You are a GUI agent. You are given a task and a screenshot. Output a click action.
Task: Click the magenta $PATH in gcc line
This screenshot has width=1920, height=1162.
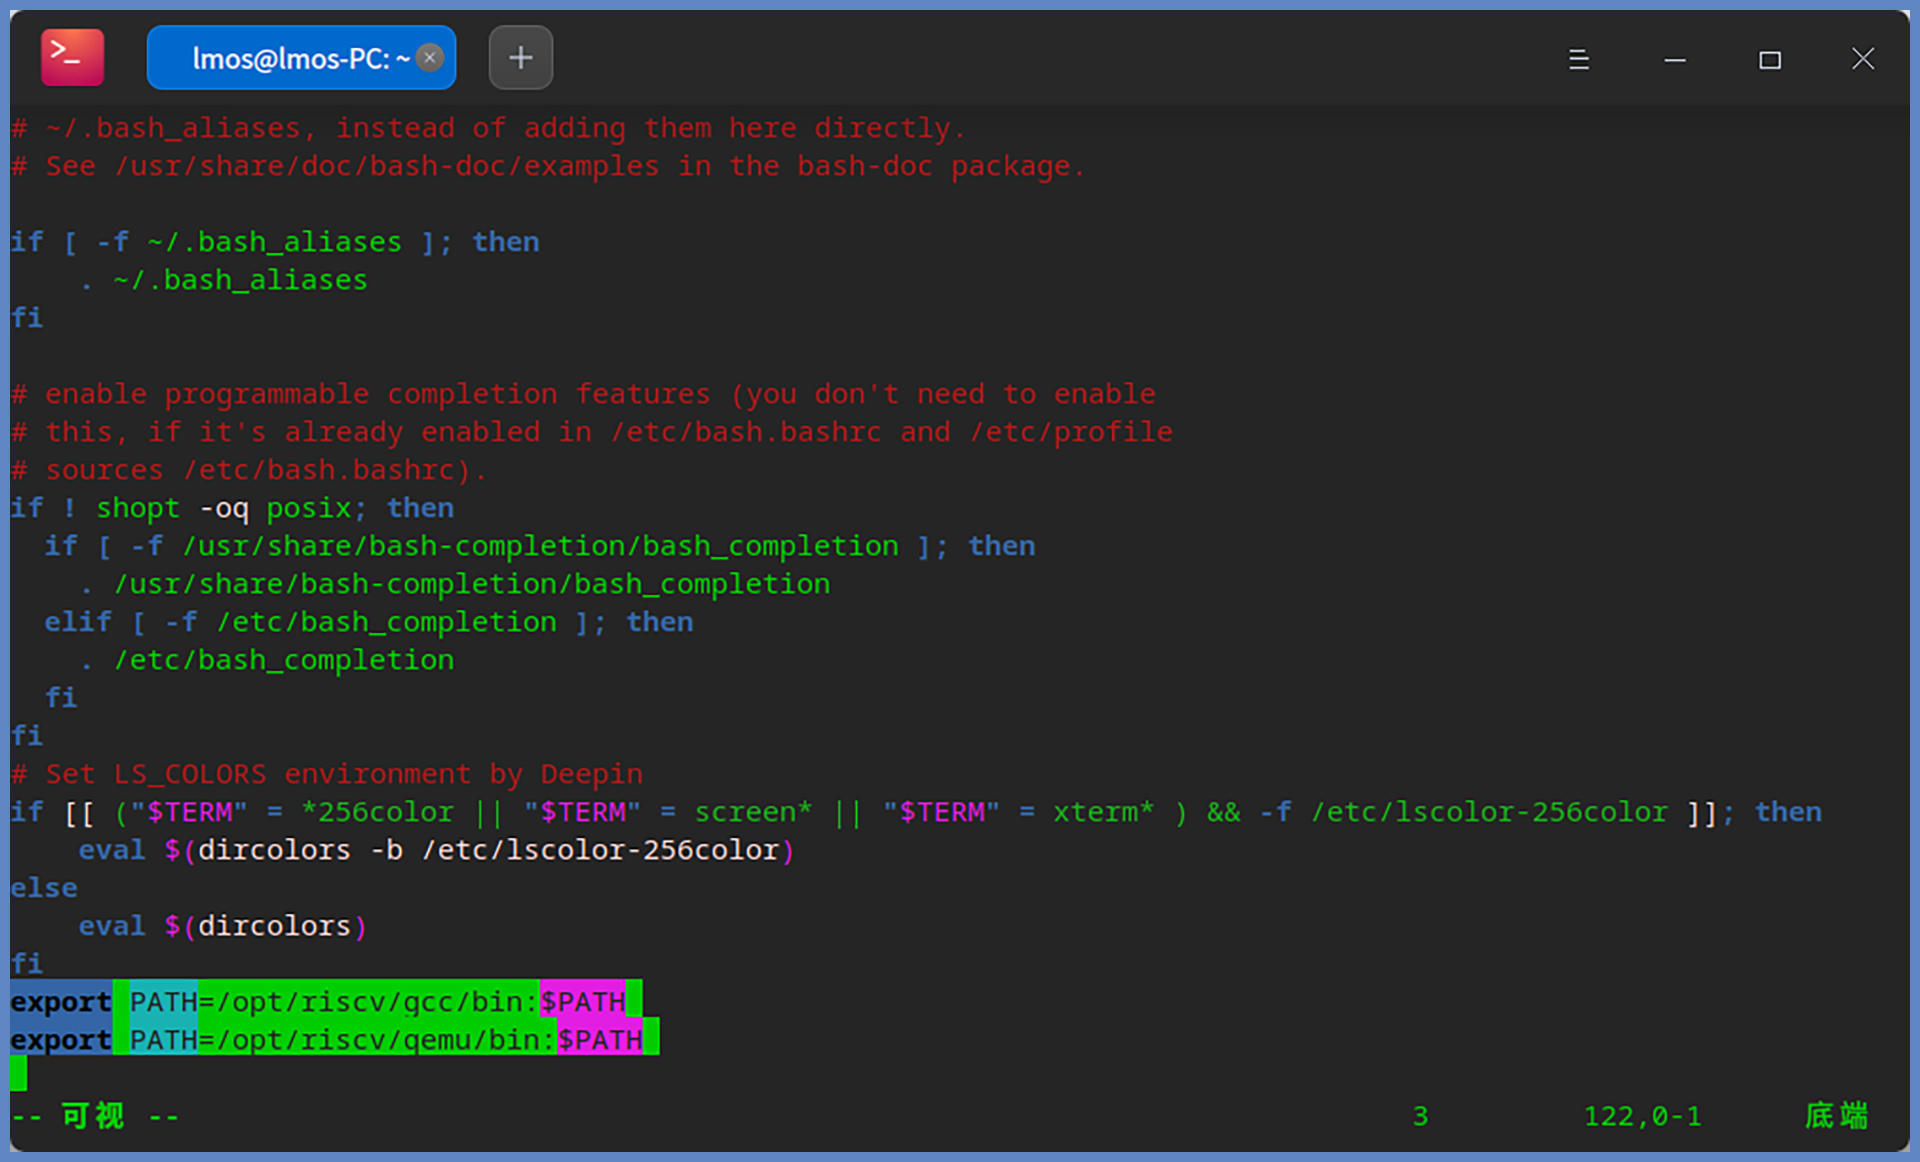coord(583,1001)
